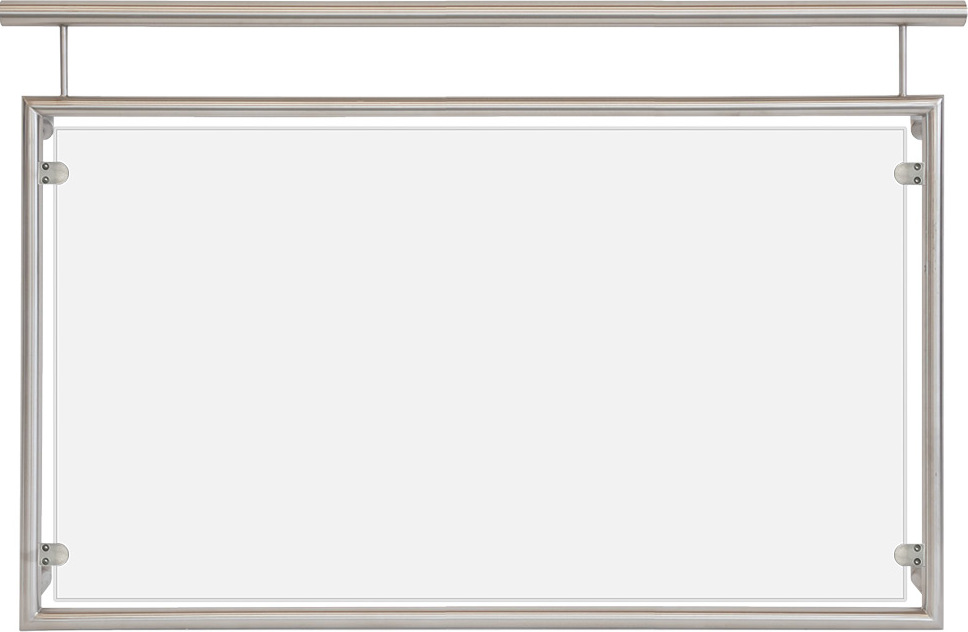The image size is (968, 632).
Task: Click the upper screw on top-left clamp
Action: click(x=45, y=167)
